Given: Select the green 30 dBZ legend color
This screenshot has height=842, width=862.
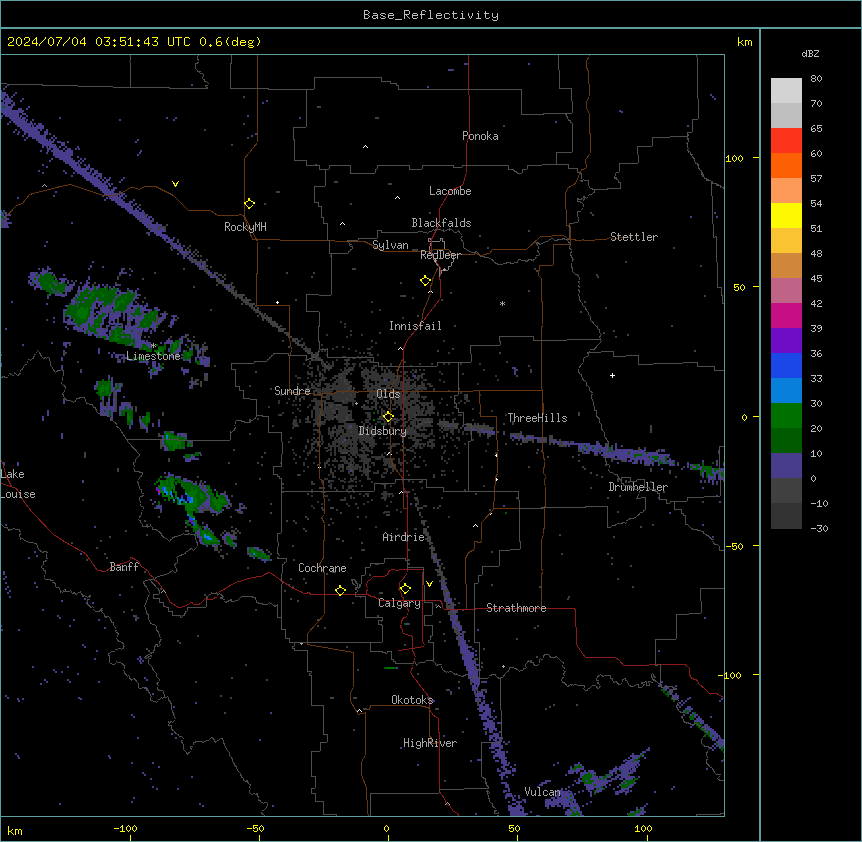Looking at the screenshot, I should pyautogui.click(x=786, y=416).
